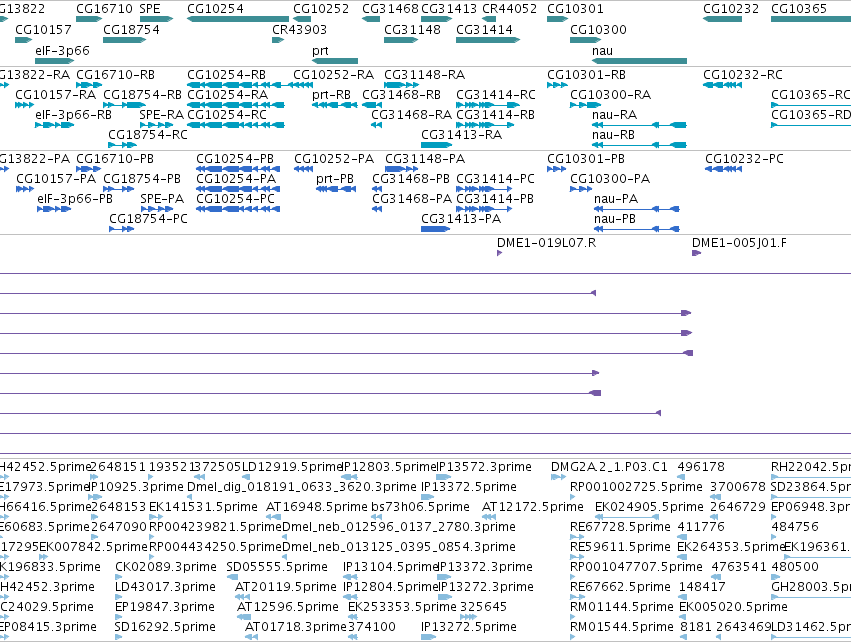The width and height of the screenshot is (851, 642).
Task: Click transcript CG10254-RC
Action: pyautogui.click(x=227, y=115)
